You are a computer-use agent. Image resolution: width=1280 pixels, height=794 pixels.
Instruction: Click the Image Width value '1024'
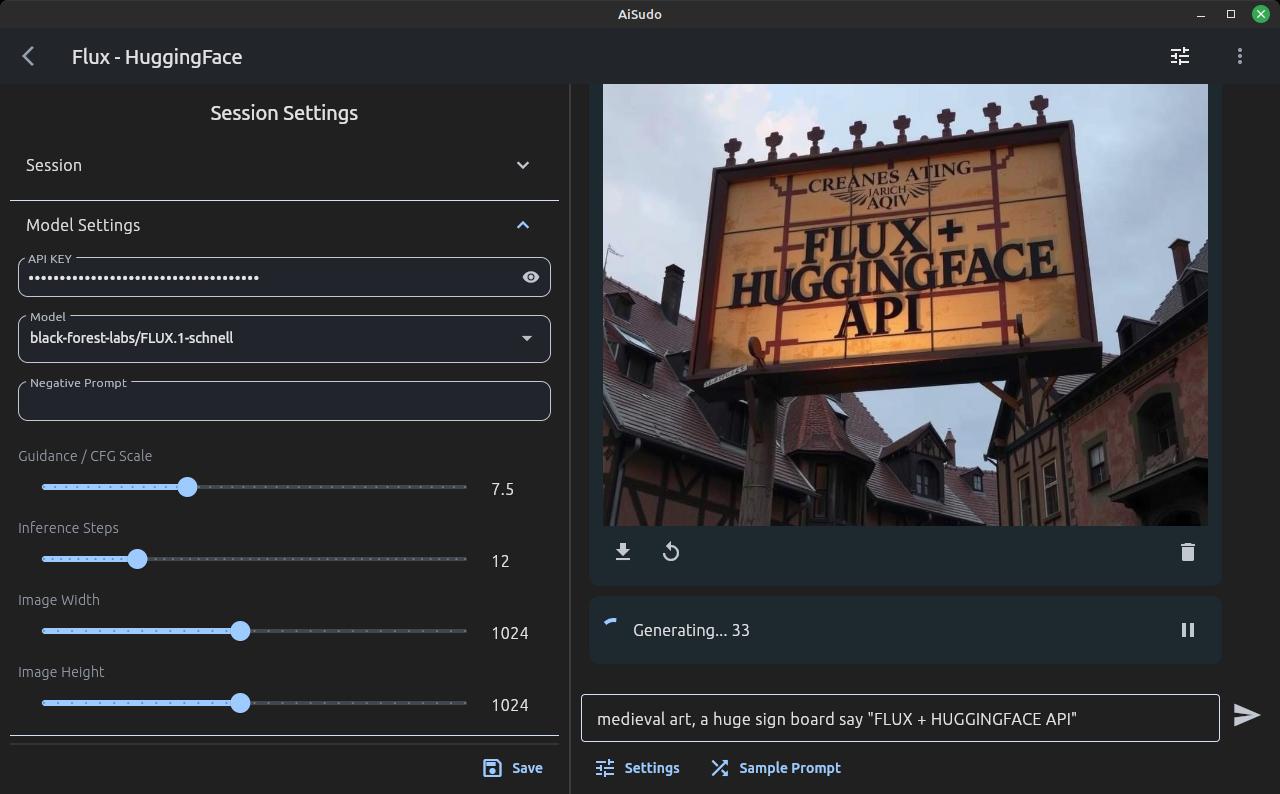pos(510,633)
